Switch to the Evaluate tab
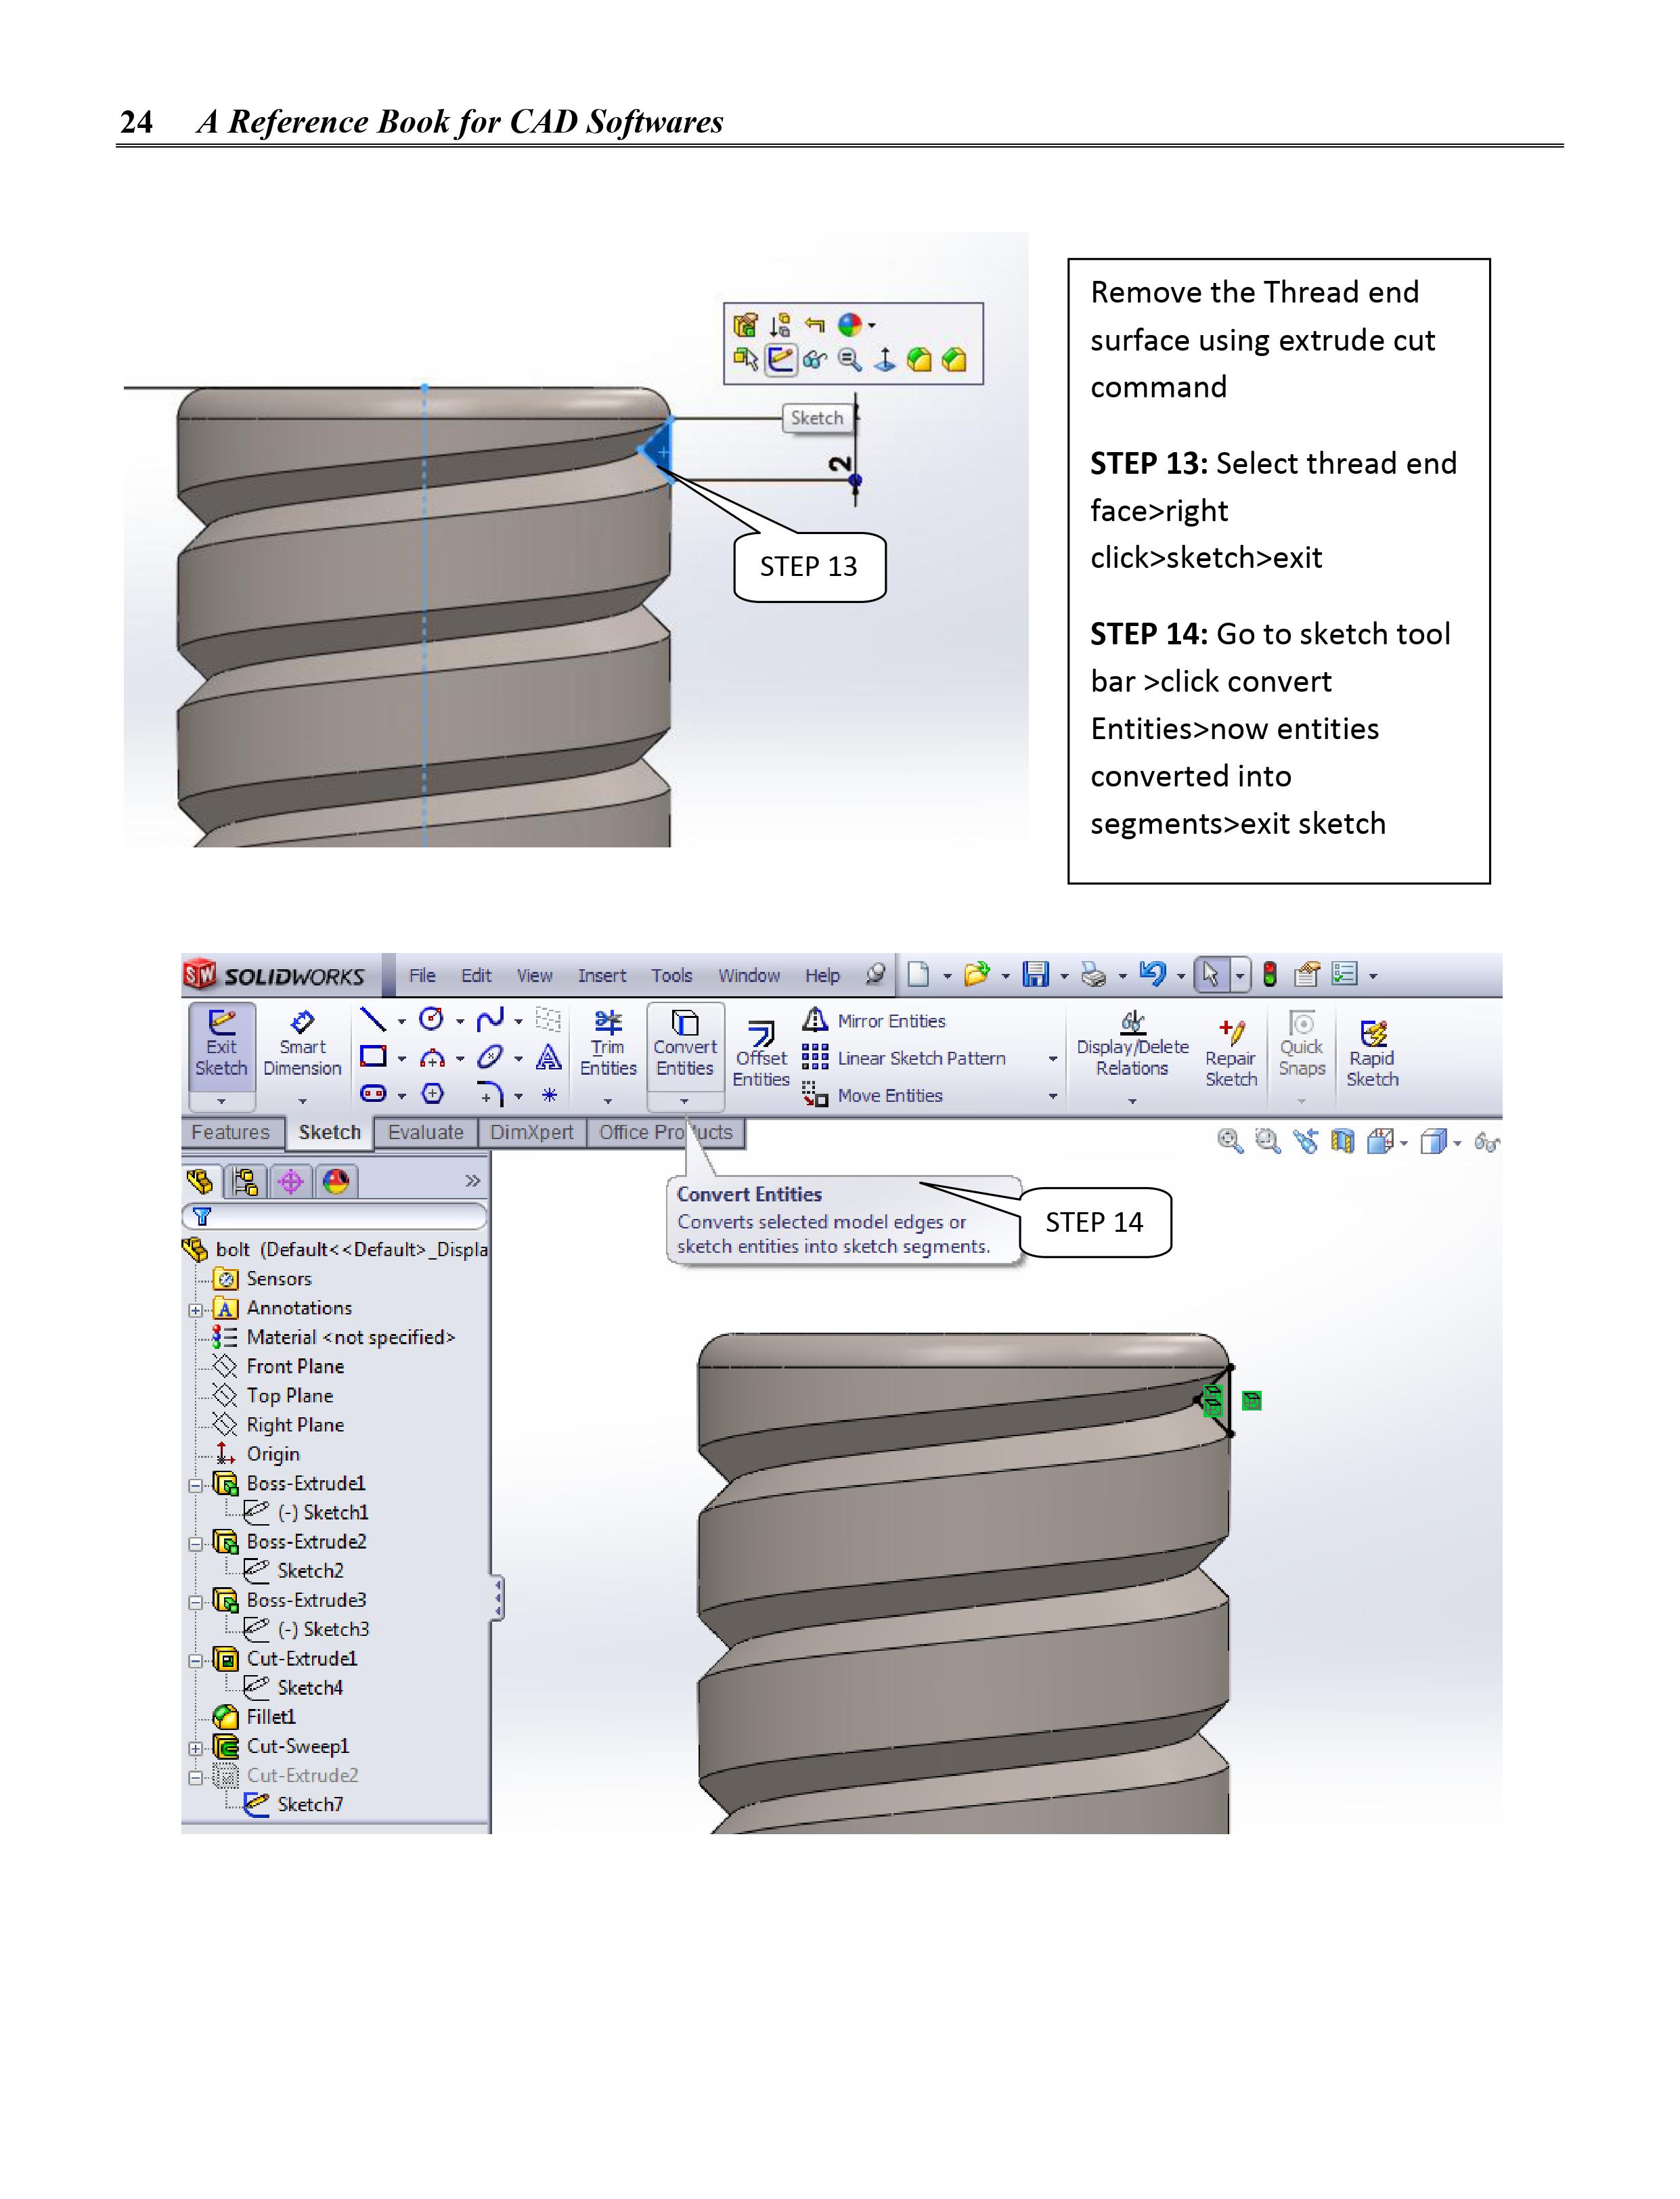The image size is (1680, 2199). 426,1133
